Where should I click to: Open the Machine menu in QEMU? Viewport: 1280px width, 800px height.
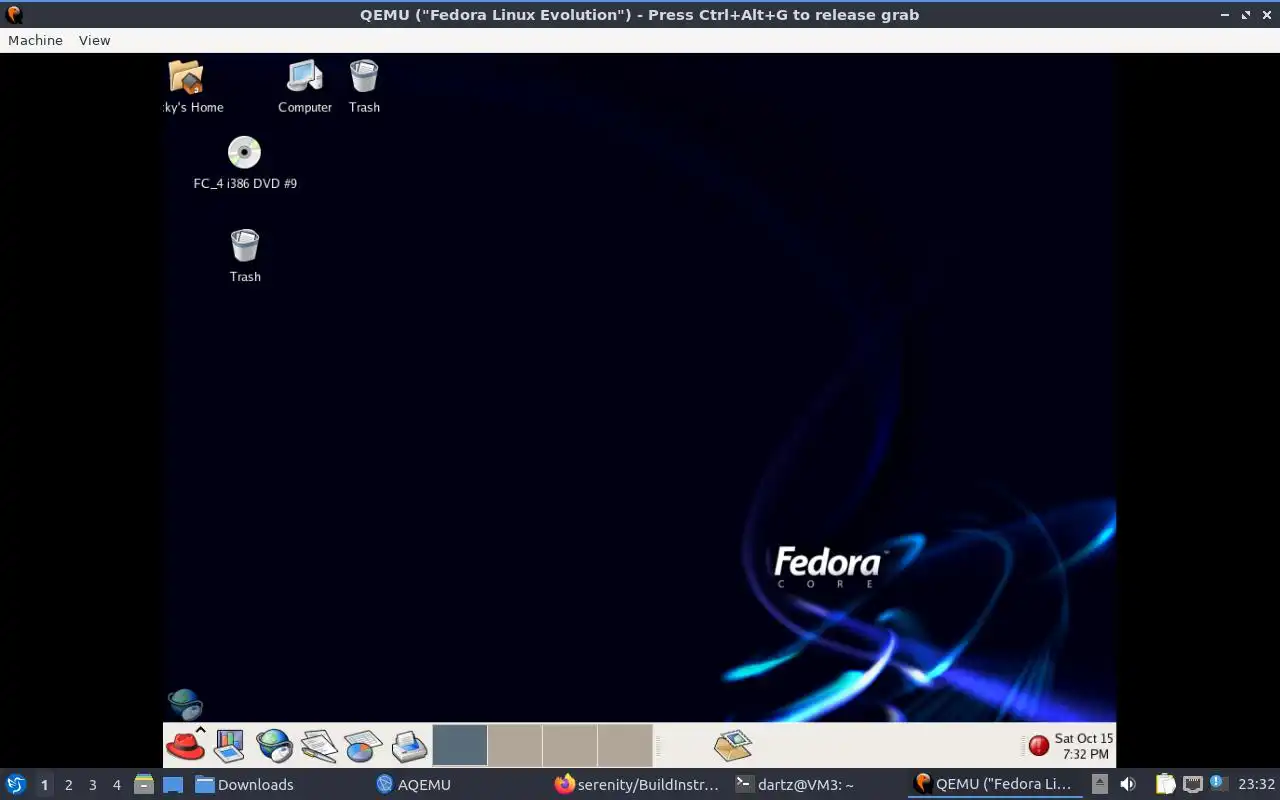pyautogui.click(x=35, y=40)
